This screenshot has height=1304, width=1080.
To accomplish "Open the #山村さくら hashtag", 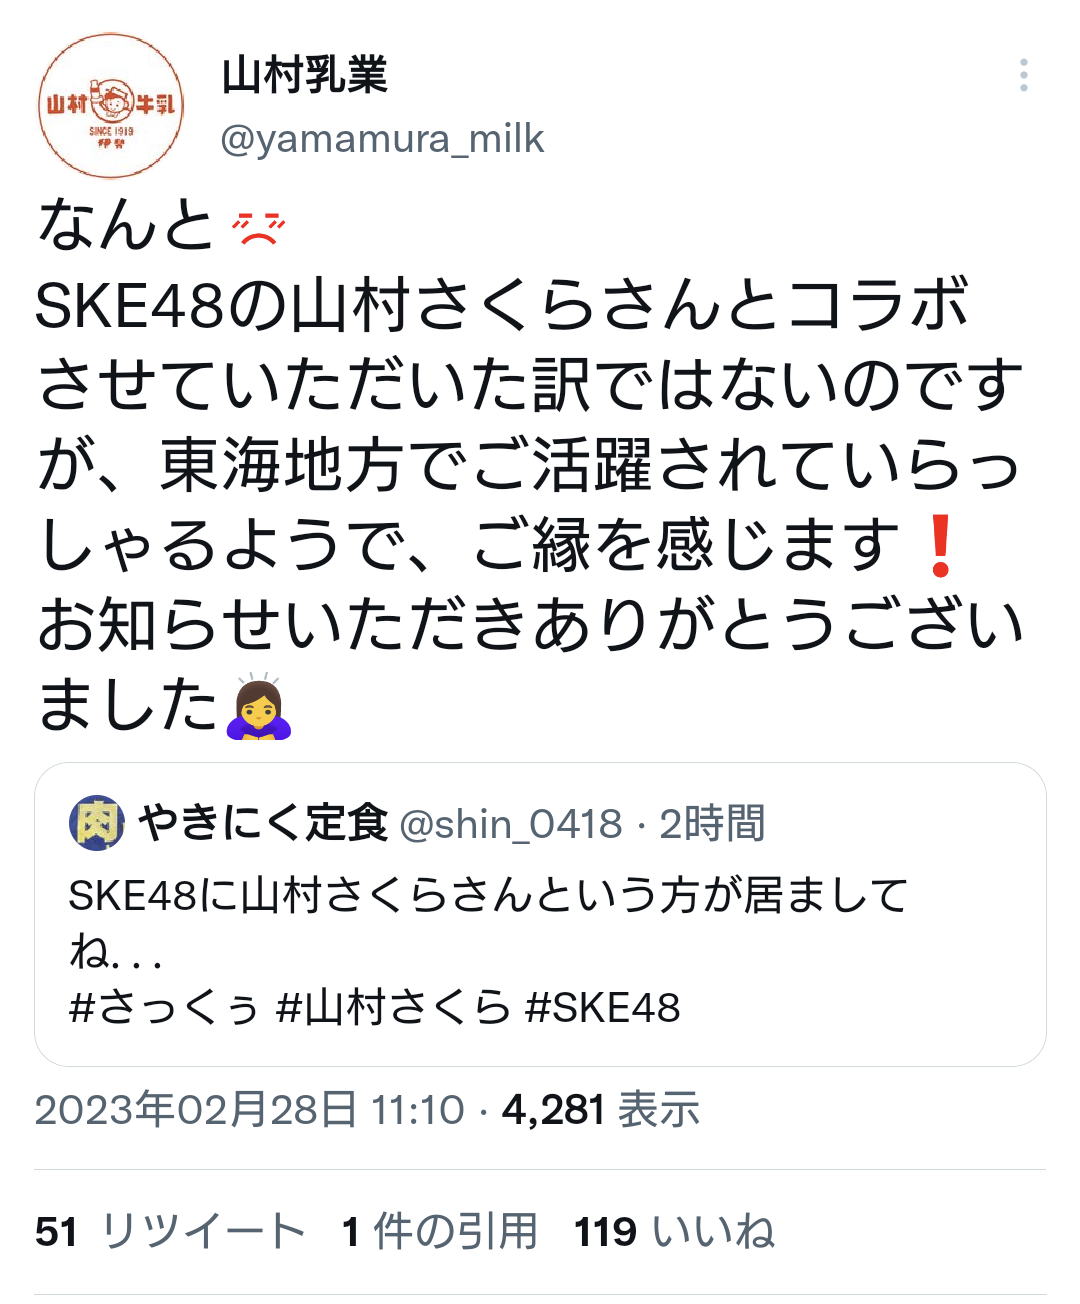I will [393, 1007].
